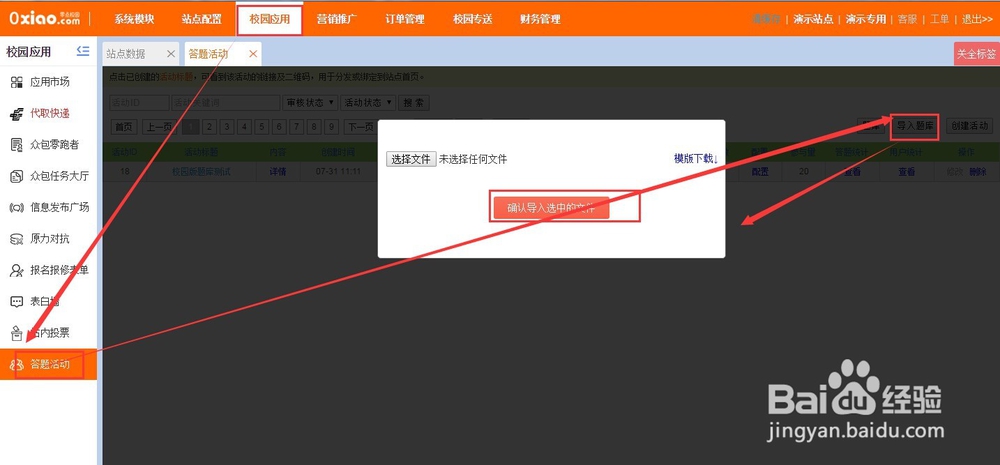Open the 活动状态 dropdown
The height and width of the screenshot is (465, 1000).
click(368, 103)
